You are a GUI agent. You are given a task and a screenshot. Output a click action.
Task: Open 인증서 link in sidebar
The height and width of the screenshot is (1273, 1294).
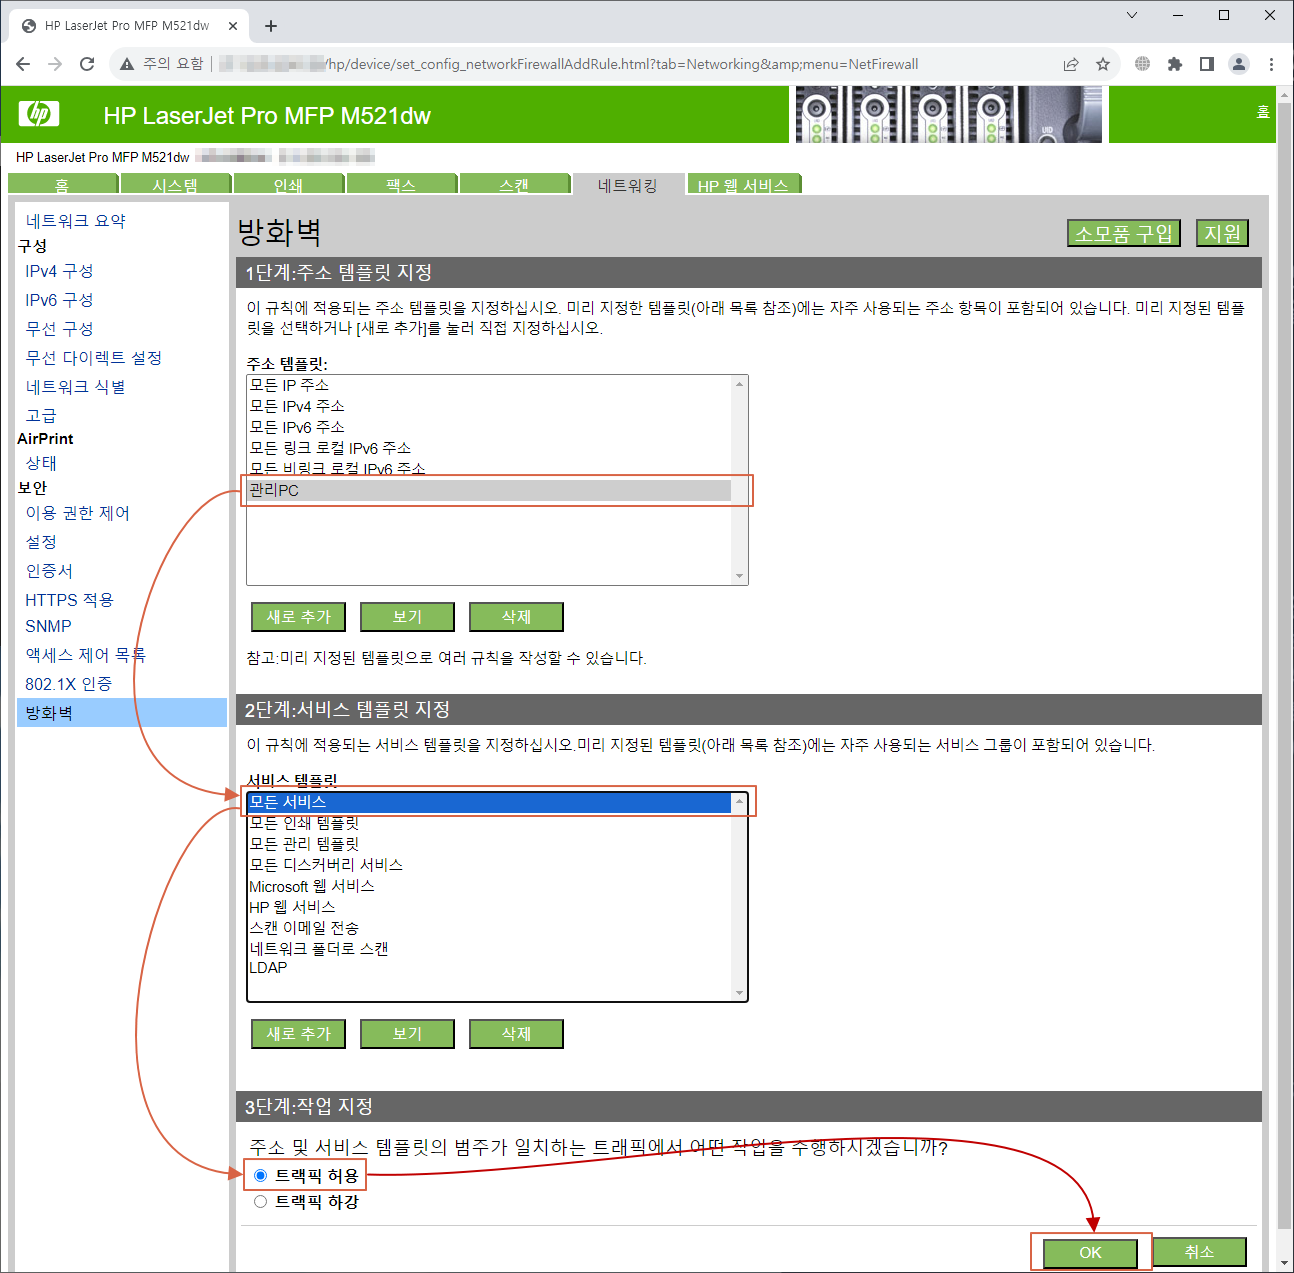point(49,571)
